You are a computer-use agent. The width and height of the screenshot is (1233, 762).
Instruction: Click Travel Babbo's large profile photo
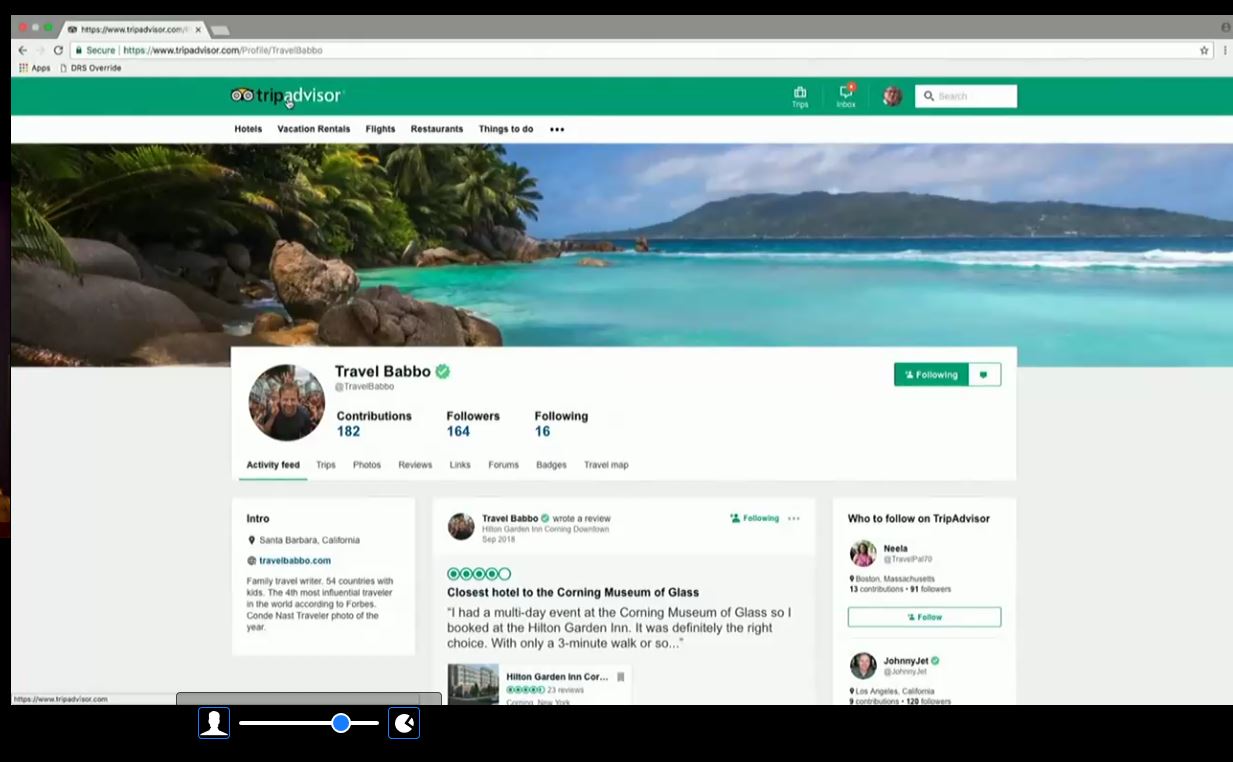(x=287, y=402)
